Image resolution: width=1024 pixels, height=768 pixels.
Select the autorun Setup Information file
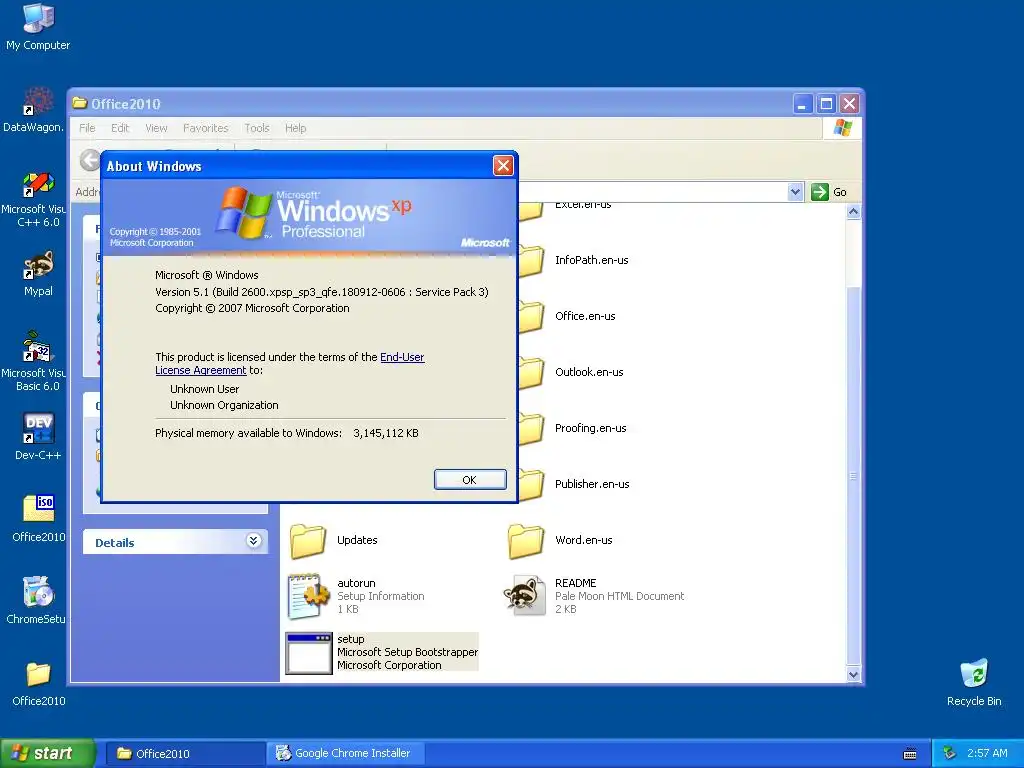pyautogui.click(x=356, y=596)
